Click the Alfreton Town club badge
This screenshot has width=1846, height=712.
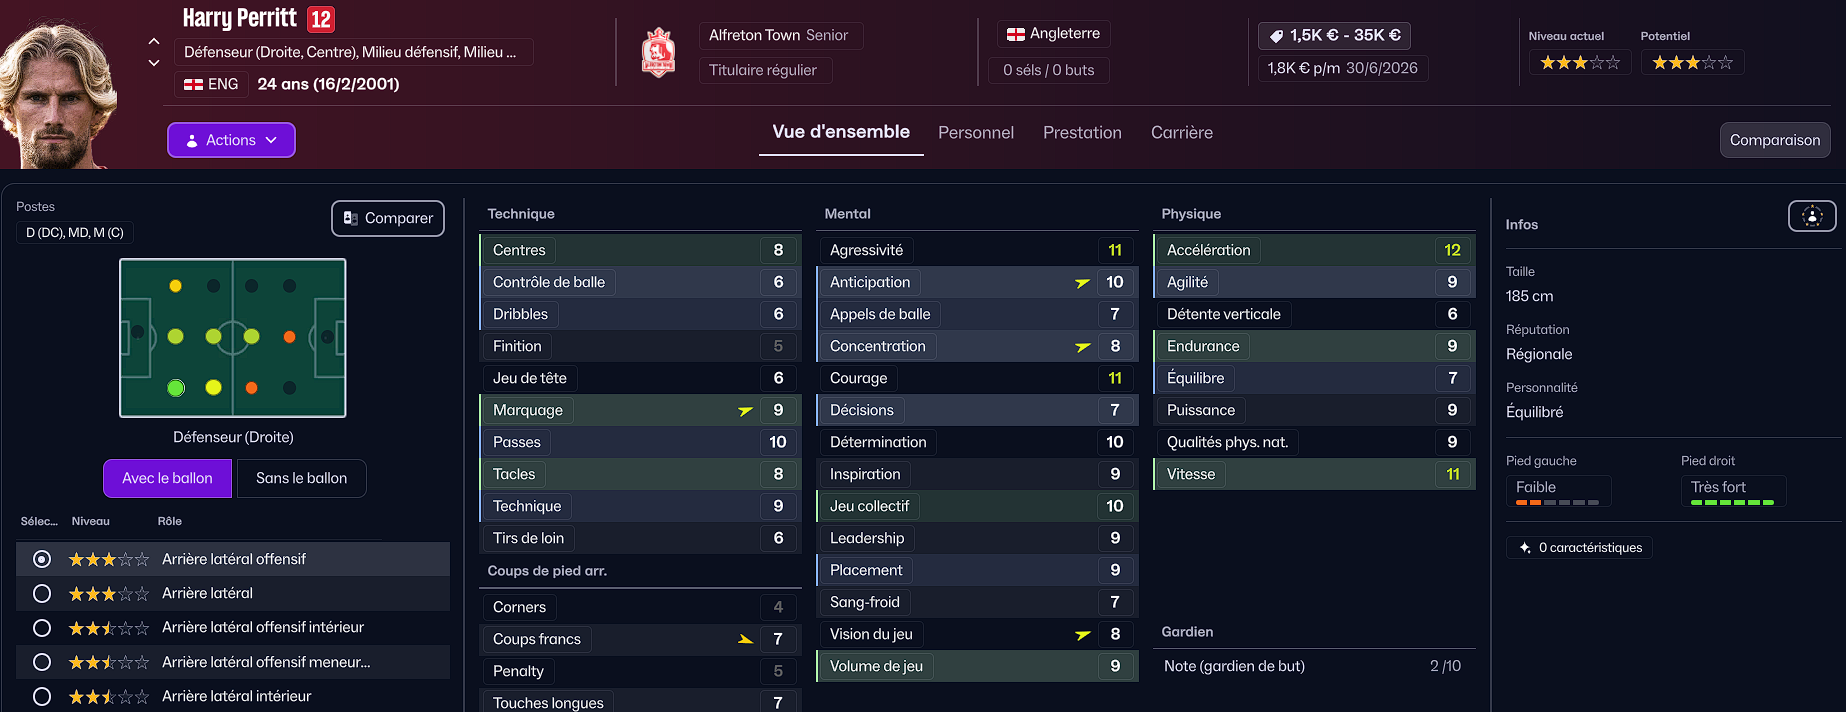(x=658, y=53)
